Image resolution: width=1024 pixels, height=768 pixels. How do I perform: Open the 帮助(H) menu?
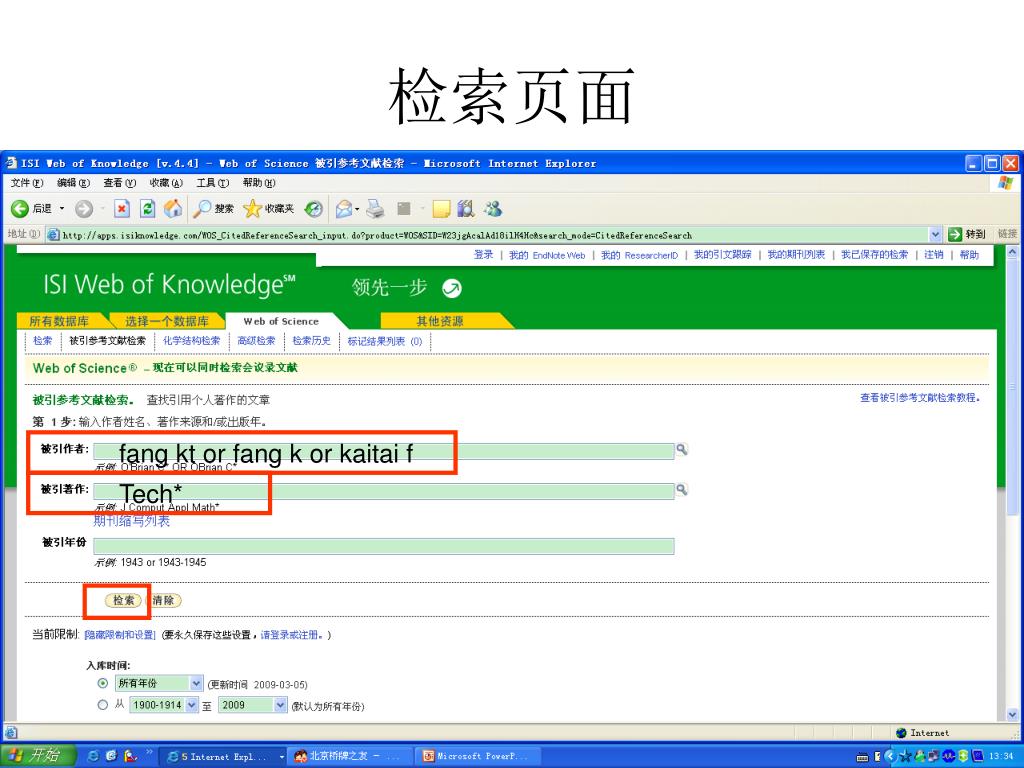pyautogui.click(x=259, y=183)
